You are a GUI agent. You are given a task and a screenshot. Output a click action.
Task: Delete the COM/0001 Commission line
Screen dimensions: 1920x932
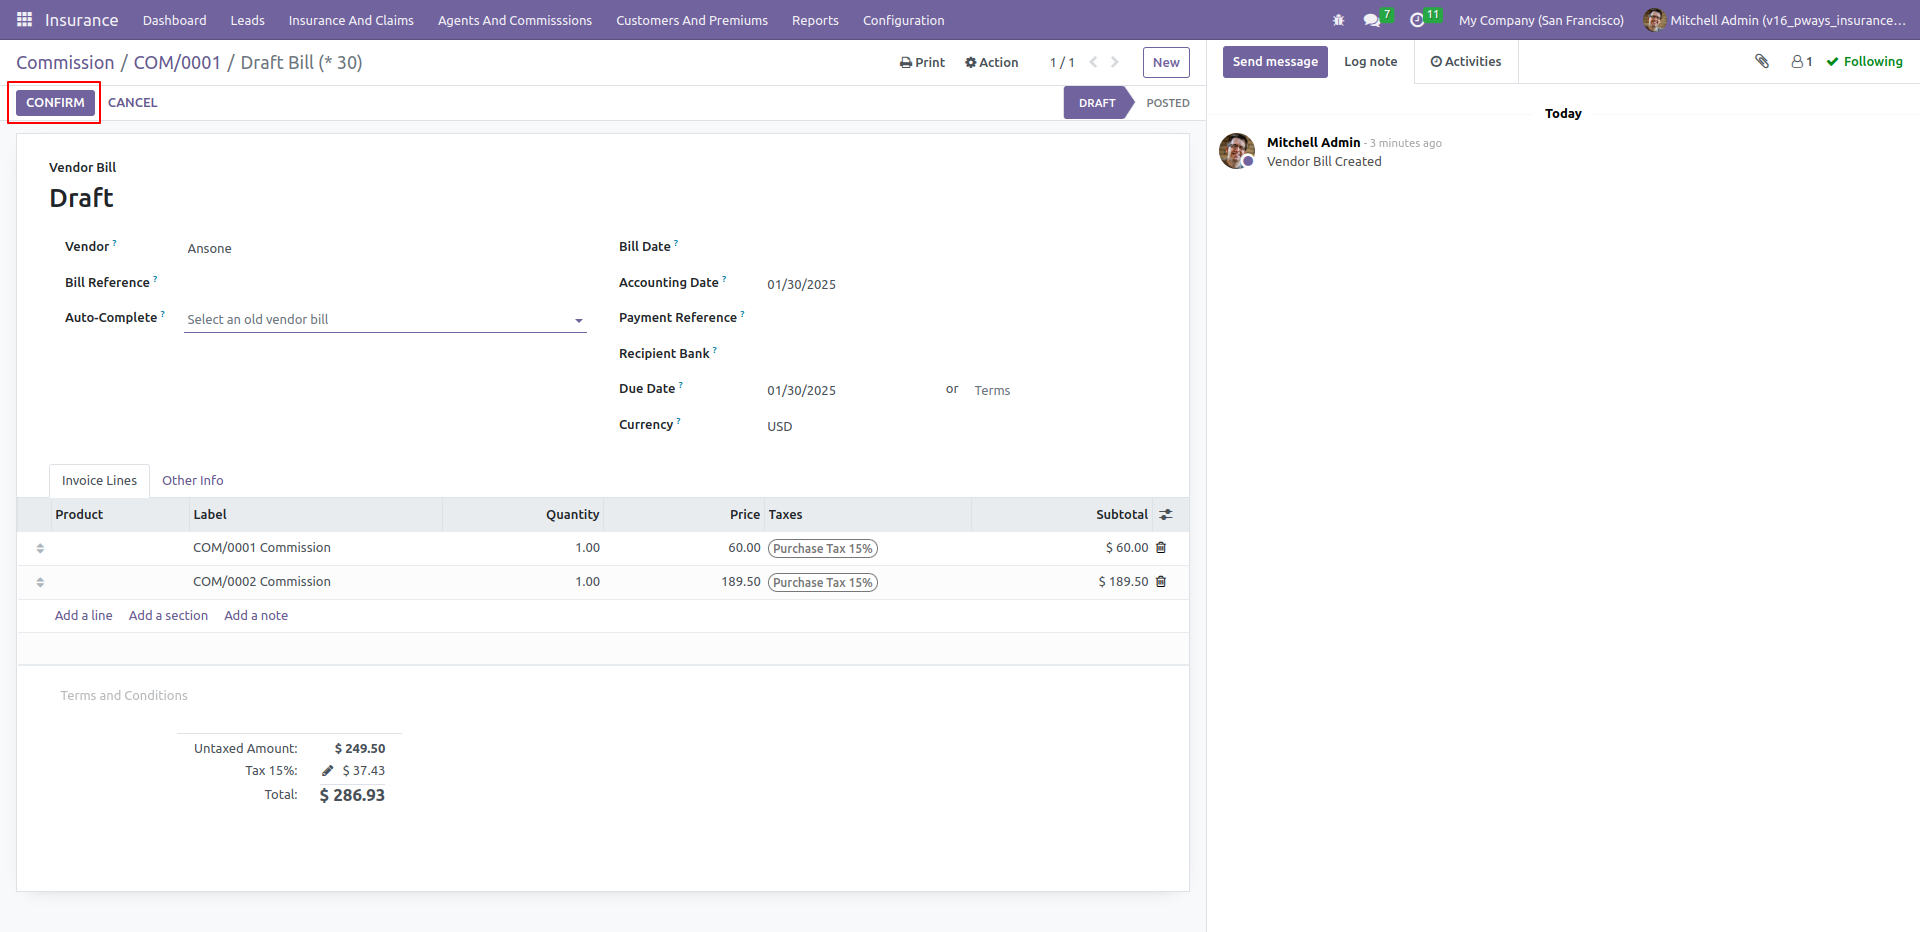click(1161, 547)
